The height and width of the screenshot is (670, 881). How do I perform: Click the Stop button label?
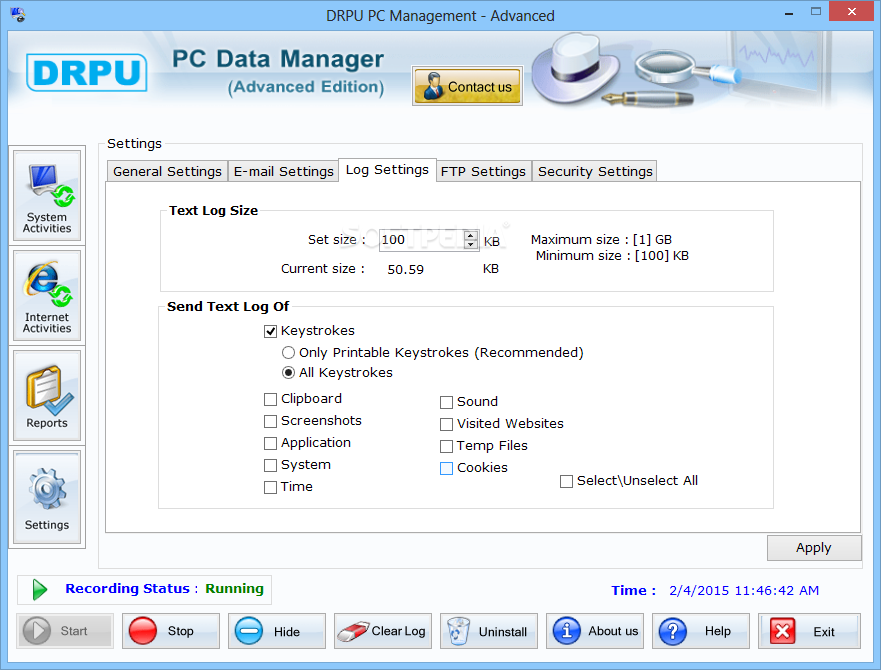point(180,631)
